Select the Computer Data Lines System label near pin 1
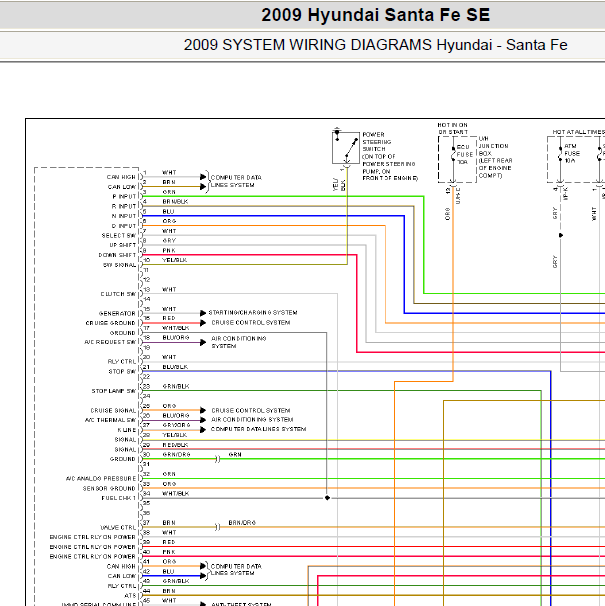605x606 pixels. tap(236, 181)
